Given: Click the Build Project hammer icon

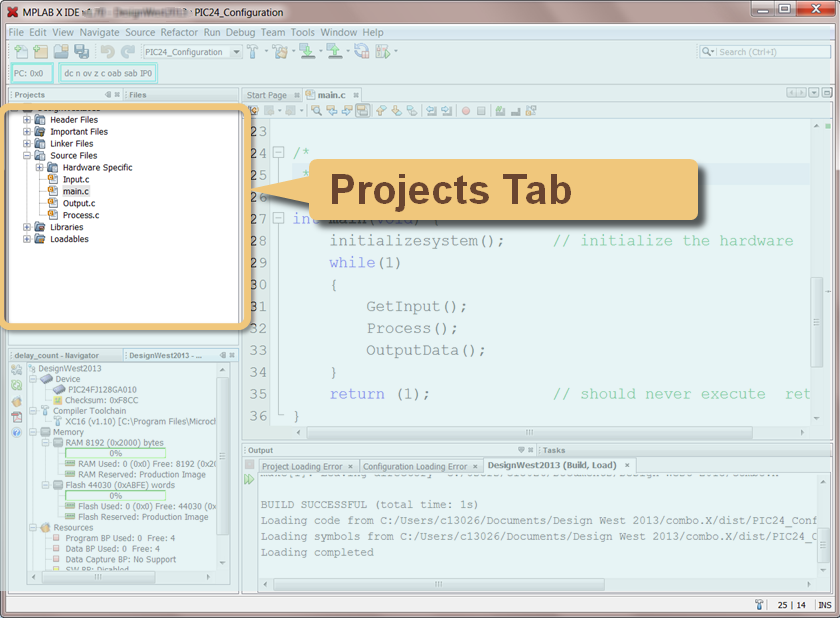Looking at the screenshot, I should pyautogui.click(x=251, y=52).
